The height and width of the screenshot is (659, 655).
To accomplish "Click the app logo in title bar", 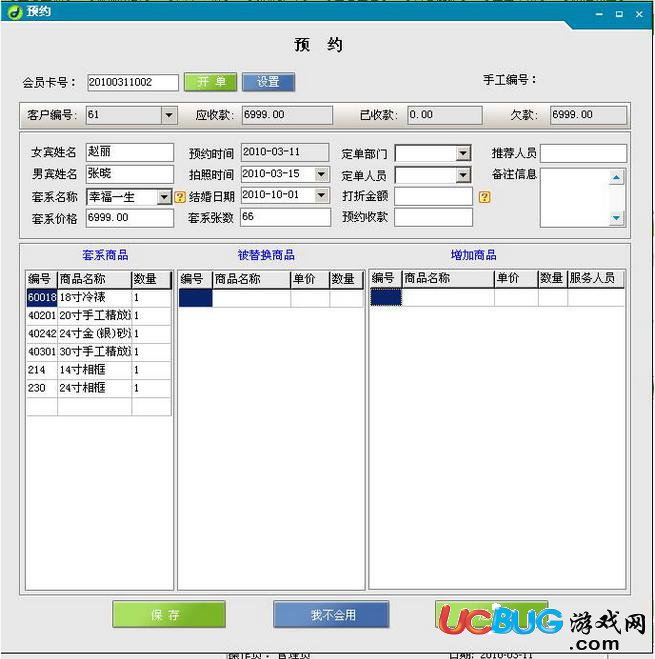I will (x=15, y=11).
